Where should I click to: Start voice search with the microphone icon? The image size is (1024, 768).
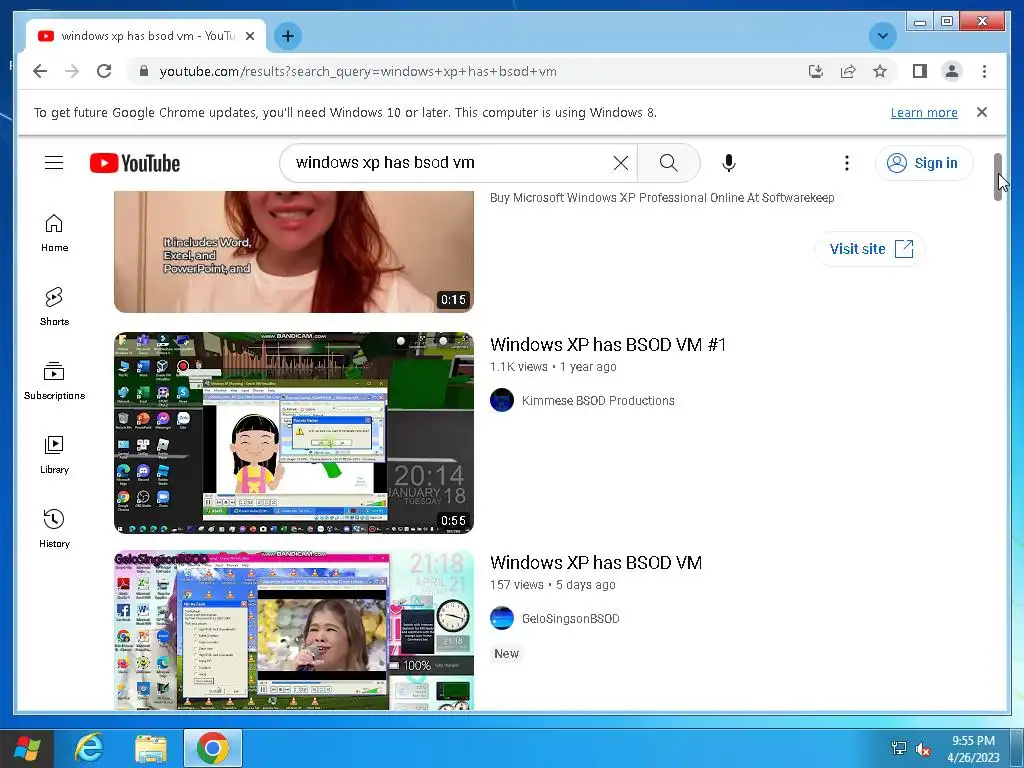pyautogui.click(x=729, y=163)
